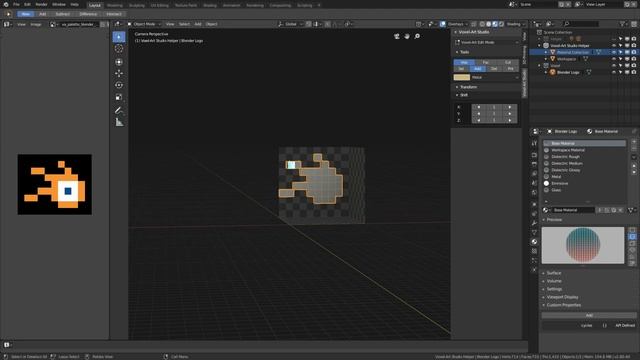Open the Object Mode dropdown

coord(144,24)
